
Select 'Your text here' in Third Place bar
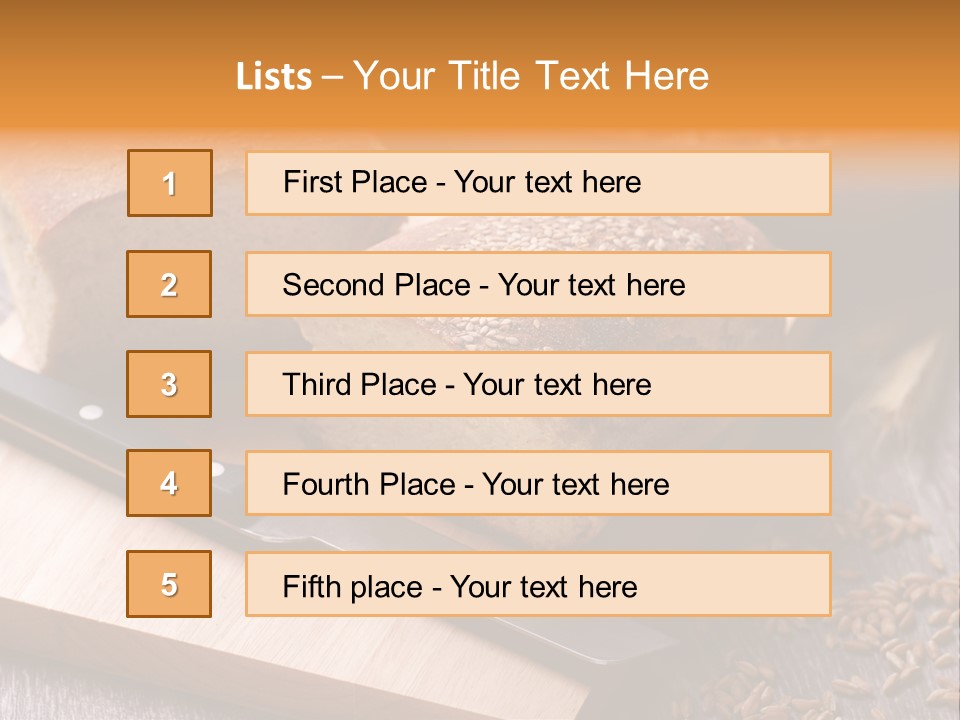click(557, 384)
